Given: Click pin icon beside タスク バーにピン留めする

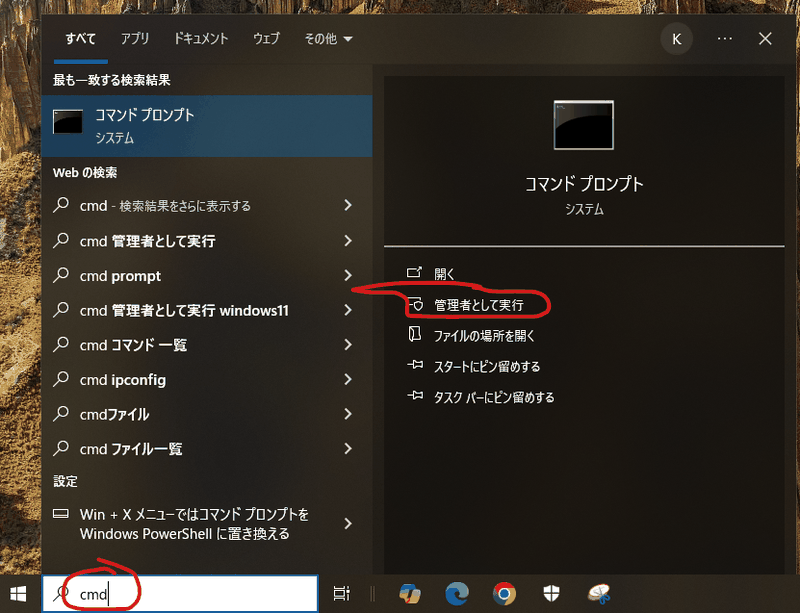Looking at the screenshot, I should pyautogui.click(x=415, y=396).
